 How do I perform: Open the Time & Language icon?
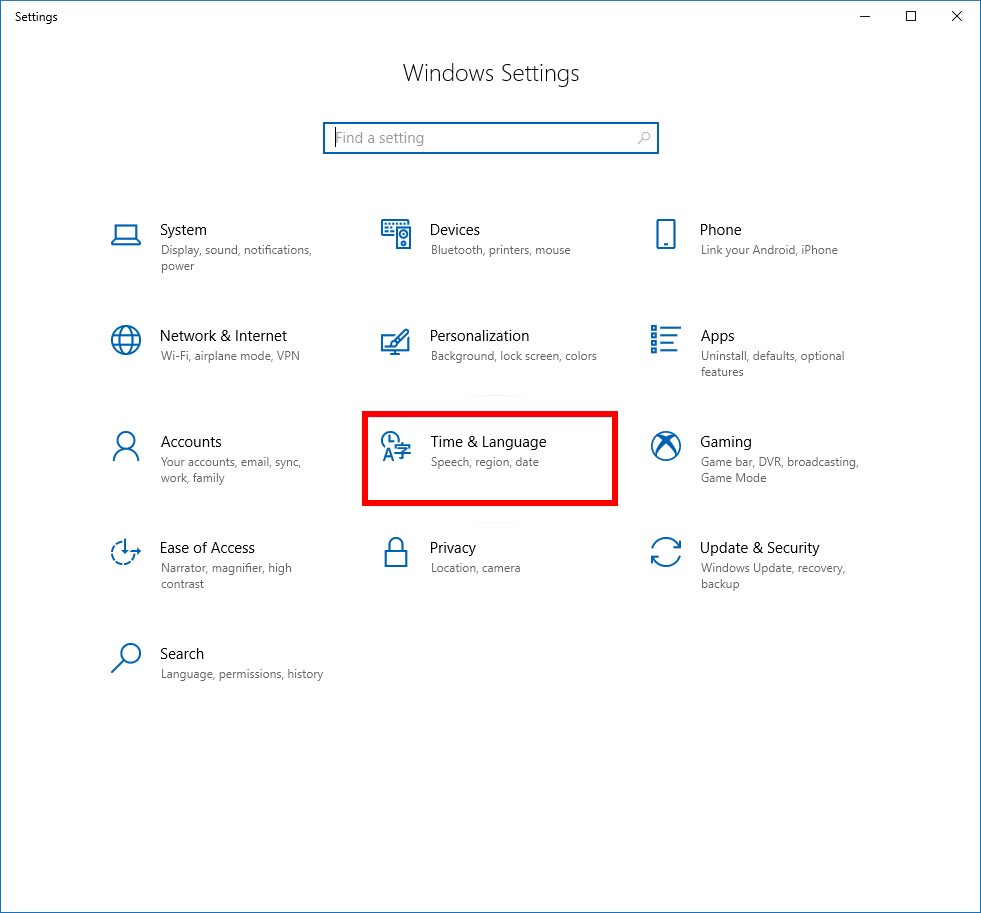click(395, 446)
